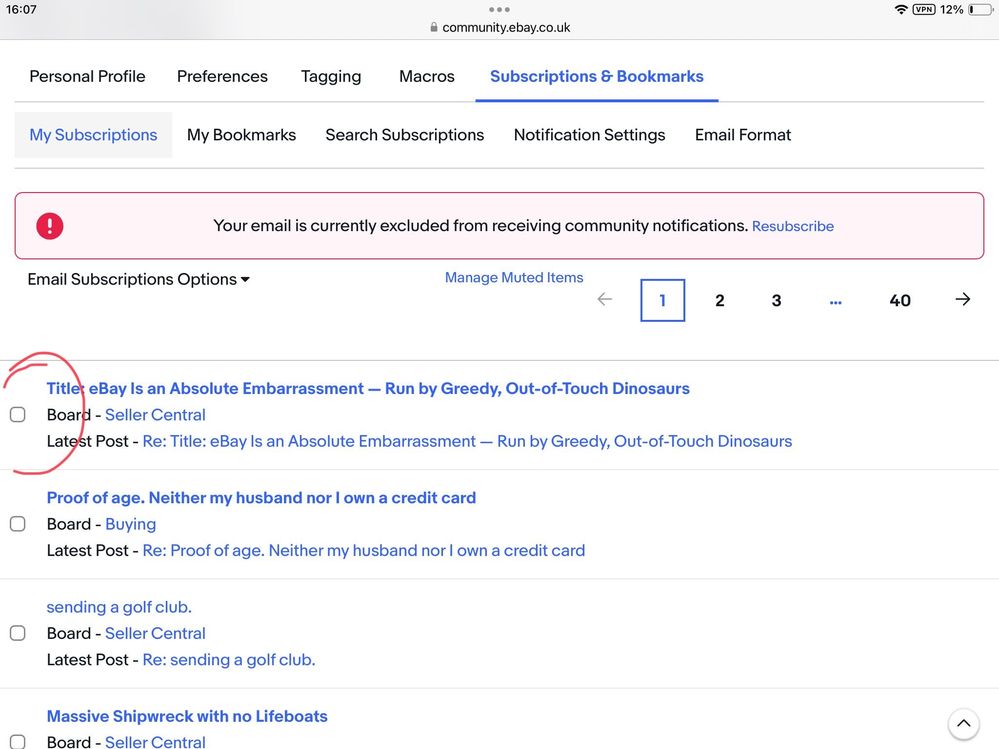
Task: Go to previous page using left arrow
Action: (x=605, y=299)
